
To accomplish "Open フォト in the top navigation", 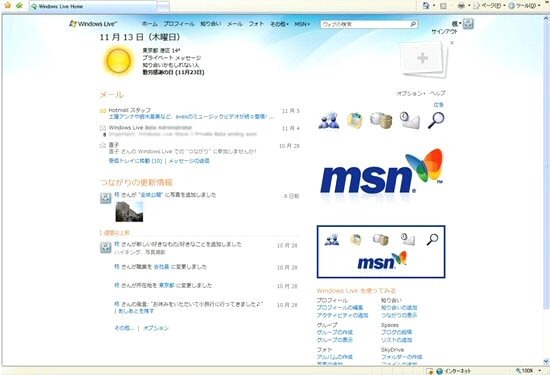I will point(256,24).
